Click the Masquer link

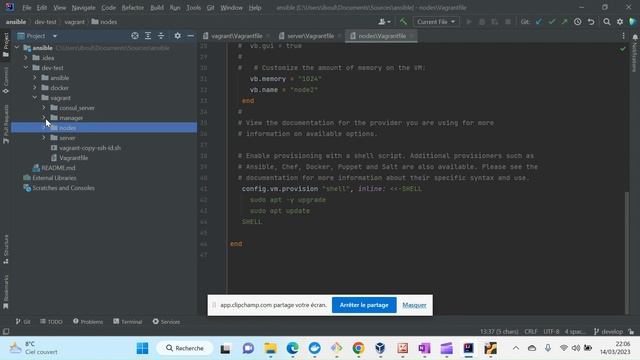414,305
